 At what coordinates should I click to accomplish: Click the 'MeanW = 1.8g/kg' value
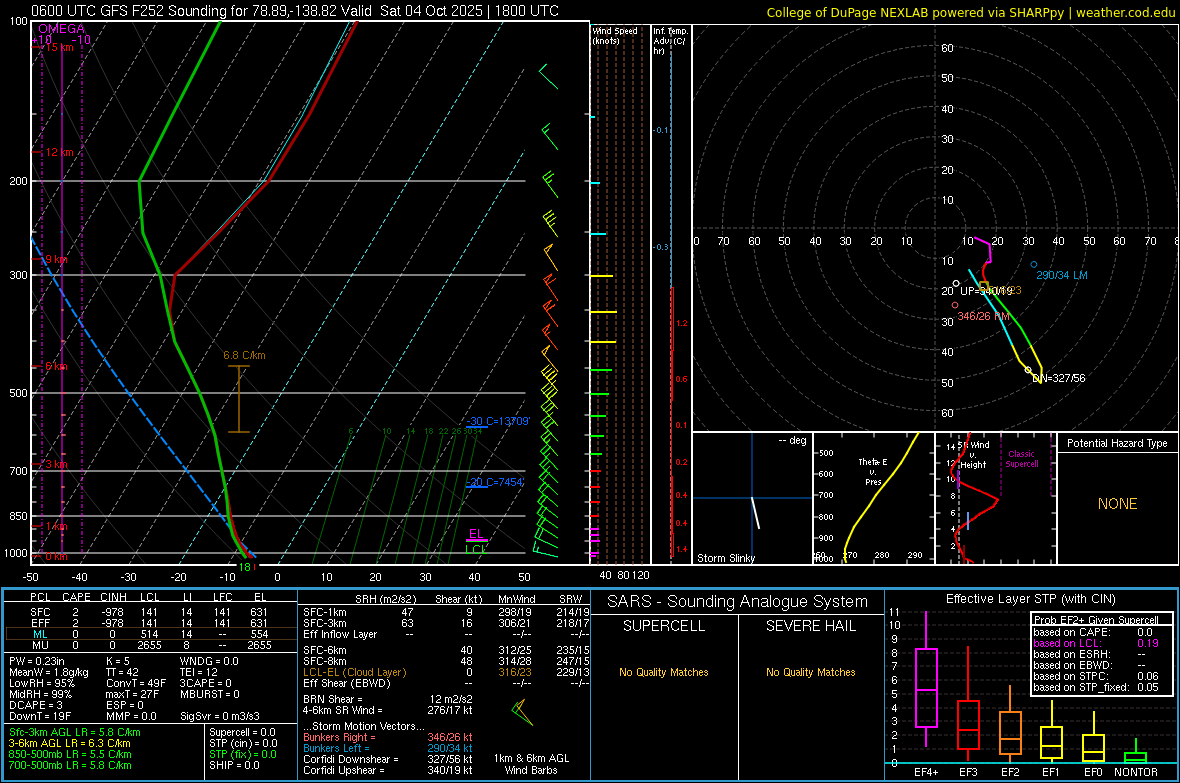49,672
